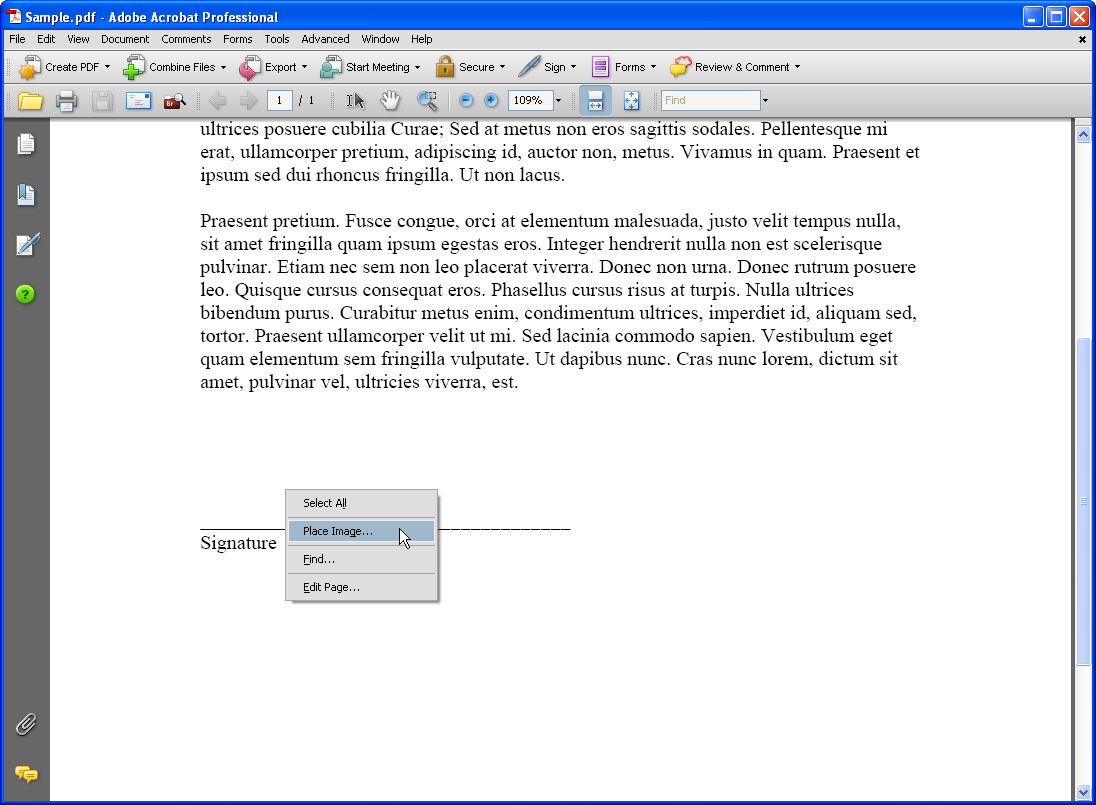The width and height of the screenshot is (1096, 805).
Task: Open the Tools menu
Action: (x=277, y=39)
